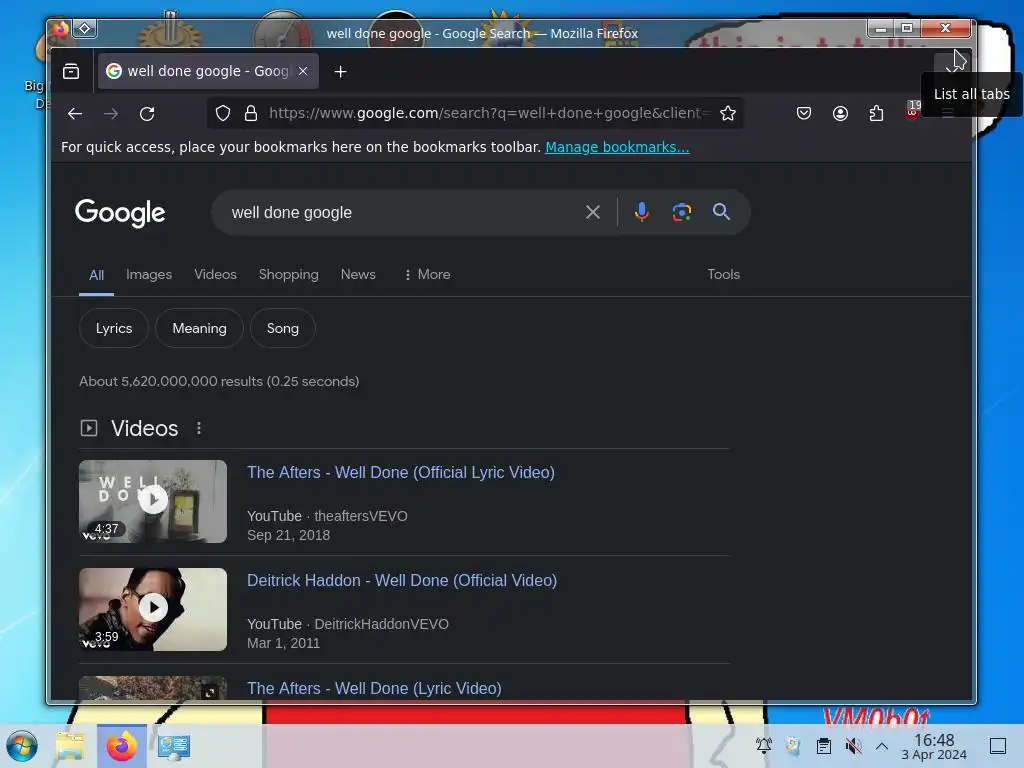Click Firefox taskbar button
Screen dimensions: 1024x768
[x=121, y=746]
